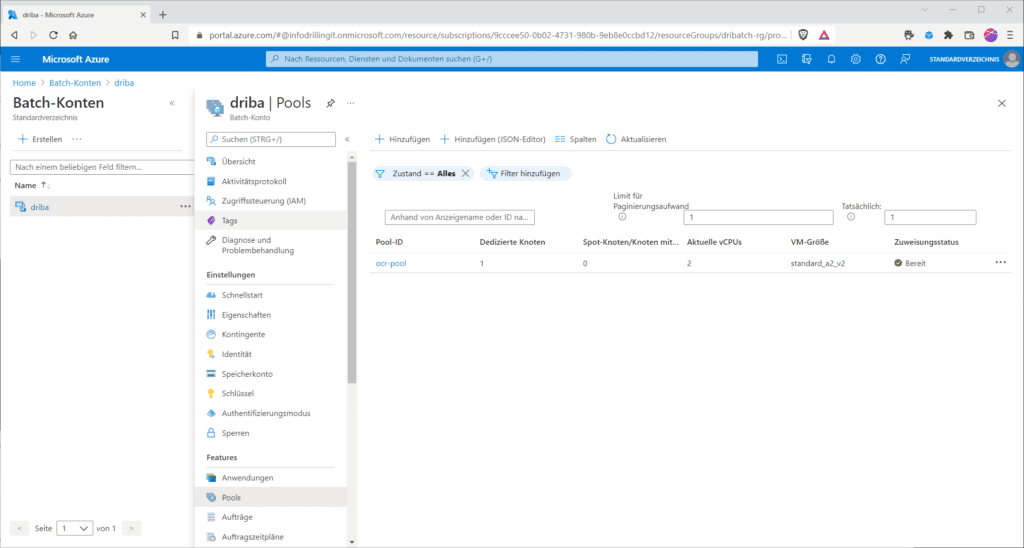Open more commands next to Erstellen
The height and width of the screenshot is (548, 1024).
click(77, 139)
